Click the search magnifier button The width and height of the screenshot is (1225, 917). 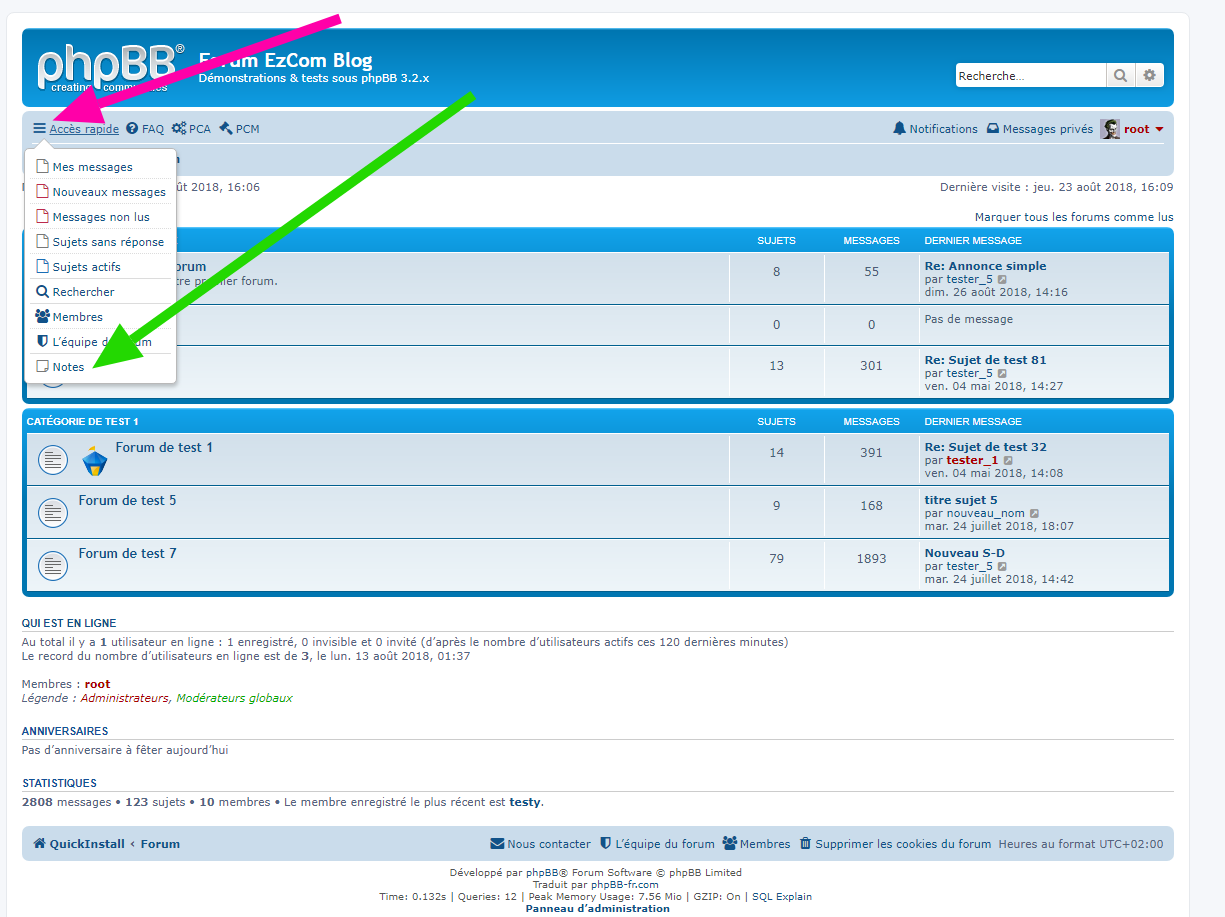coord(1120,76)
